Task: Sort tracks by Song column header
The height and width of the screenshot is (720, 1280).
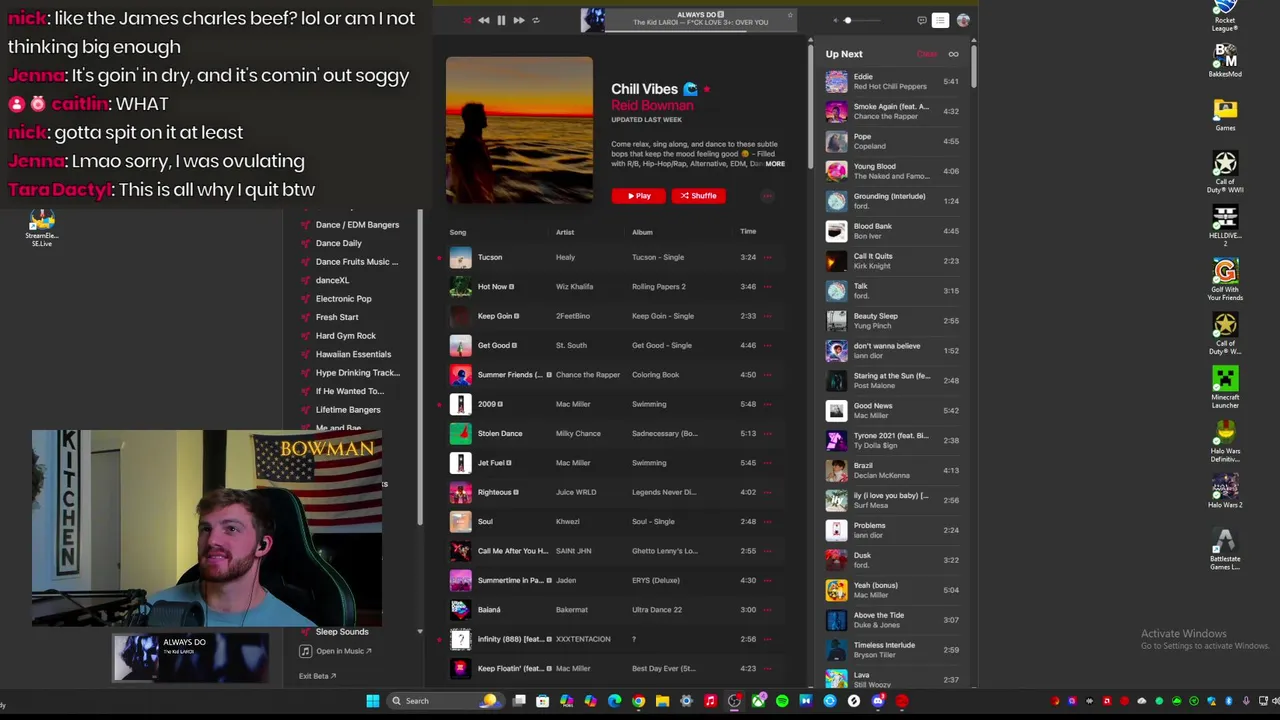Action: point(458,232)
